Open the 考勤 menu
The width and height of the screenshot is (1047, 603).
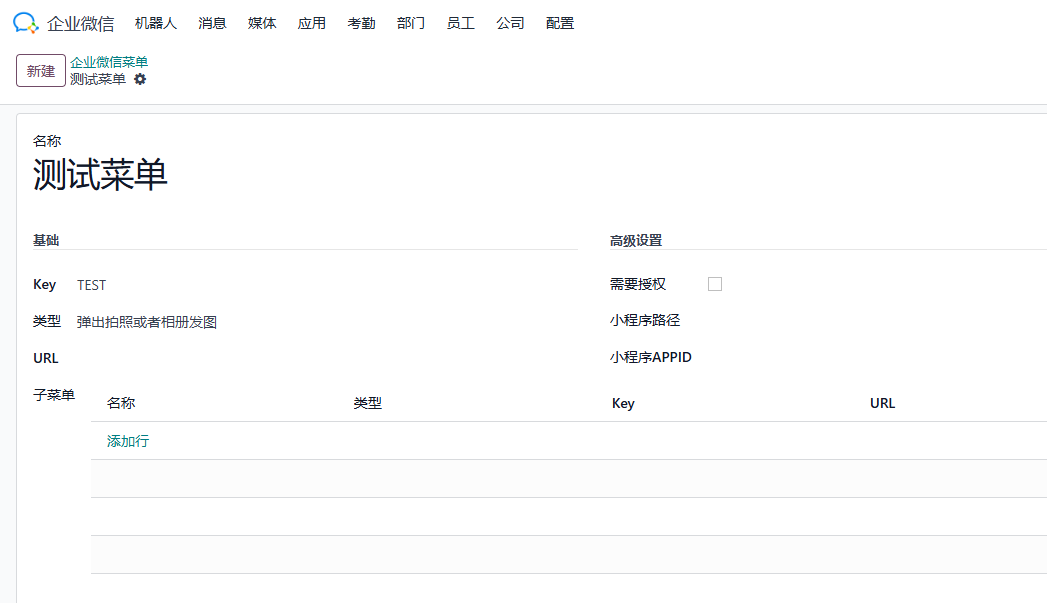click(x=361, y=23)
